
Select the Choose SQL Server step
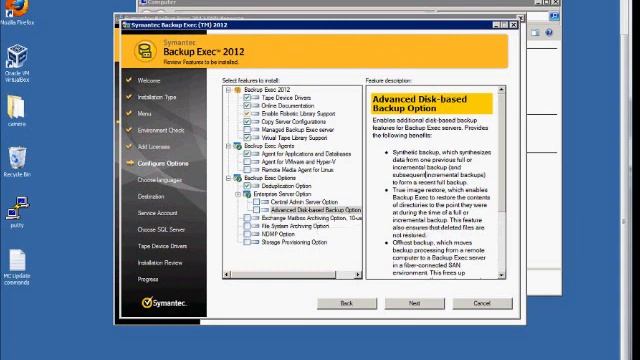point(161,229)
